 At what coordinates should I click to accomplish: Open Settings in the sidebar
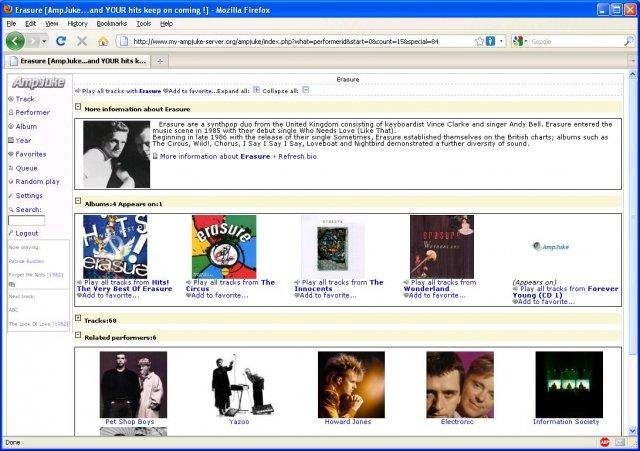[29, 196]
